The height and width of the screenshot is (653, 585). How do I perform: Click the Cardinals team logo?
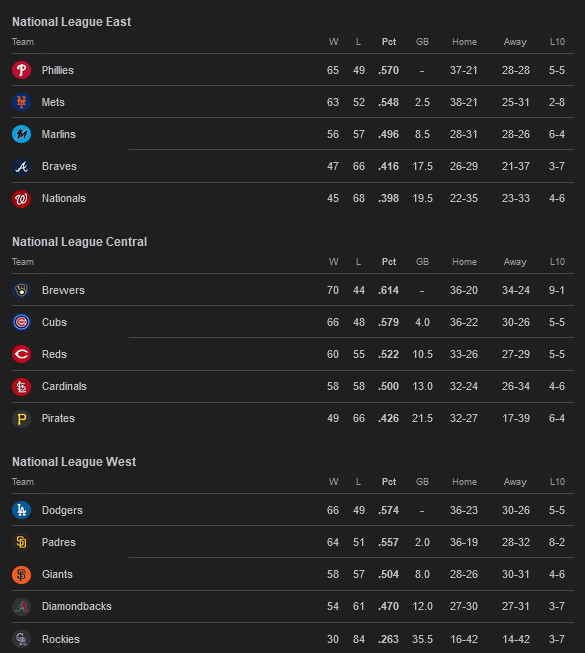pyautogui.click(x=21, y=386)
